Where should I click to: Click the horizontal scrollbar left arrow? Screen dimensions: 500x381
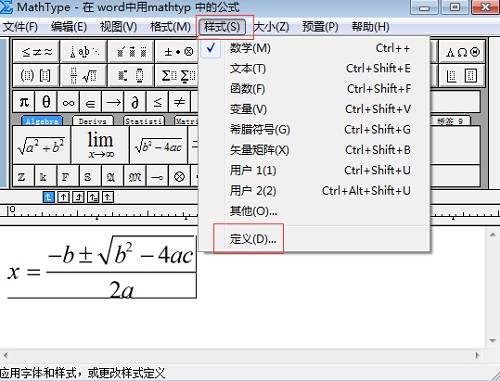click(x=5, y=355)
